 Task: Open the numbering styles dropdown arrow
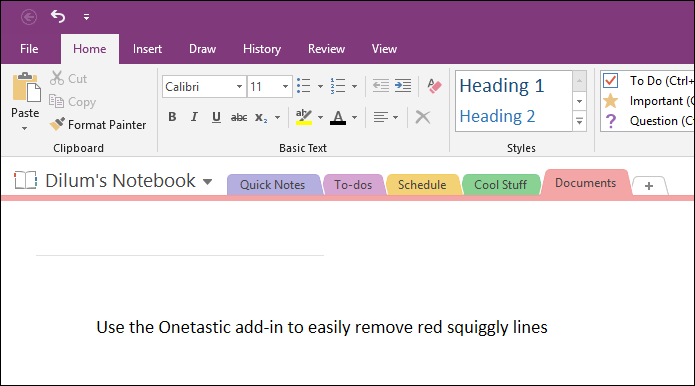tap(354, 86)
